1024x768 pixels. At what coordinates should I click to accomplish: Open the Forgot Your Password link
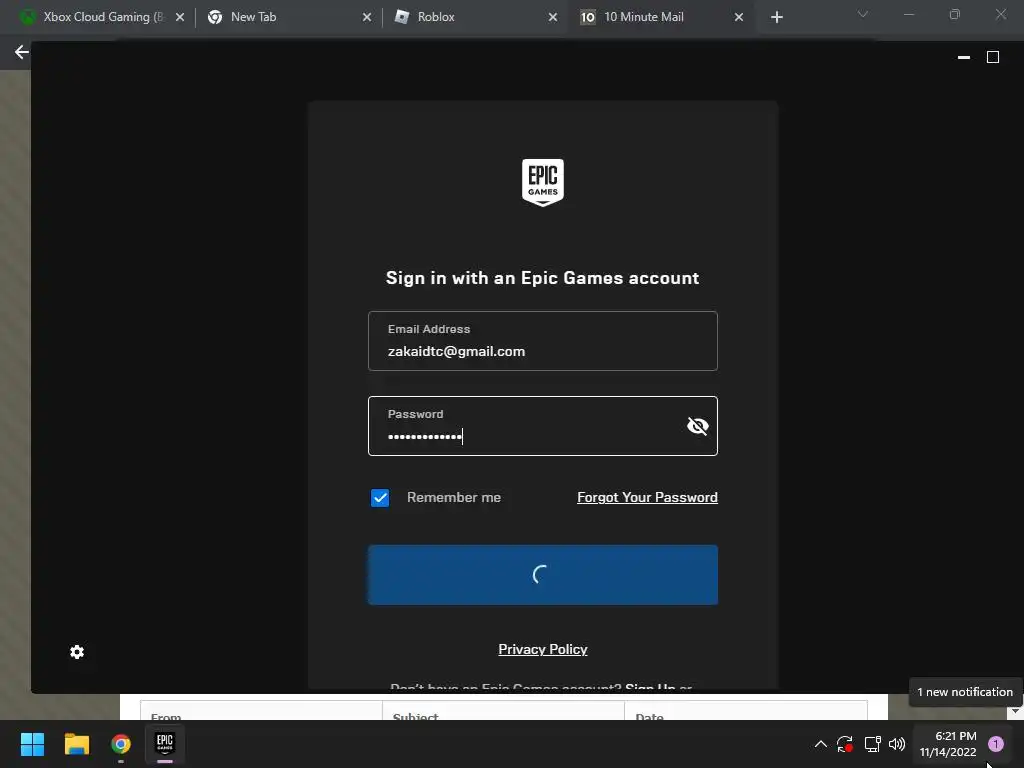(647, 497)
